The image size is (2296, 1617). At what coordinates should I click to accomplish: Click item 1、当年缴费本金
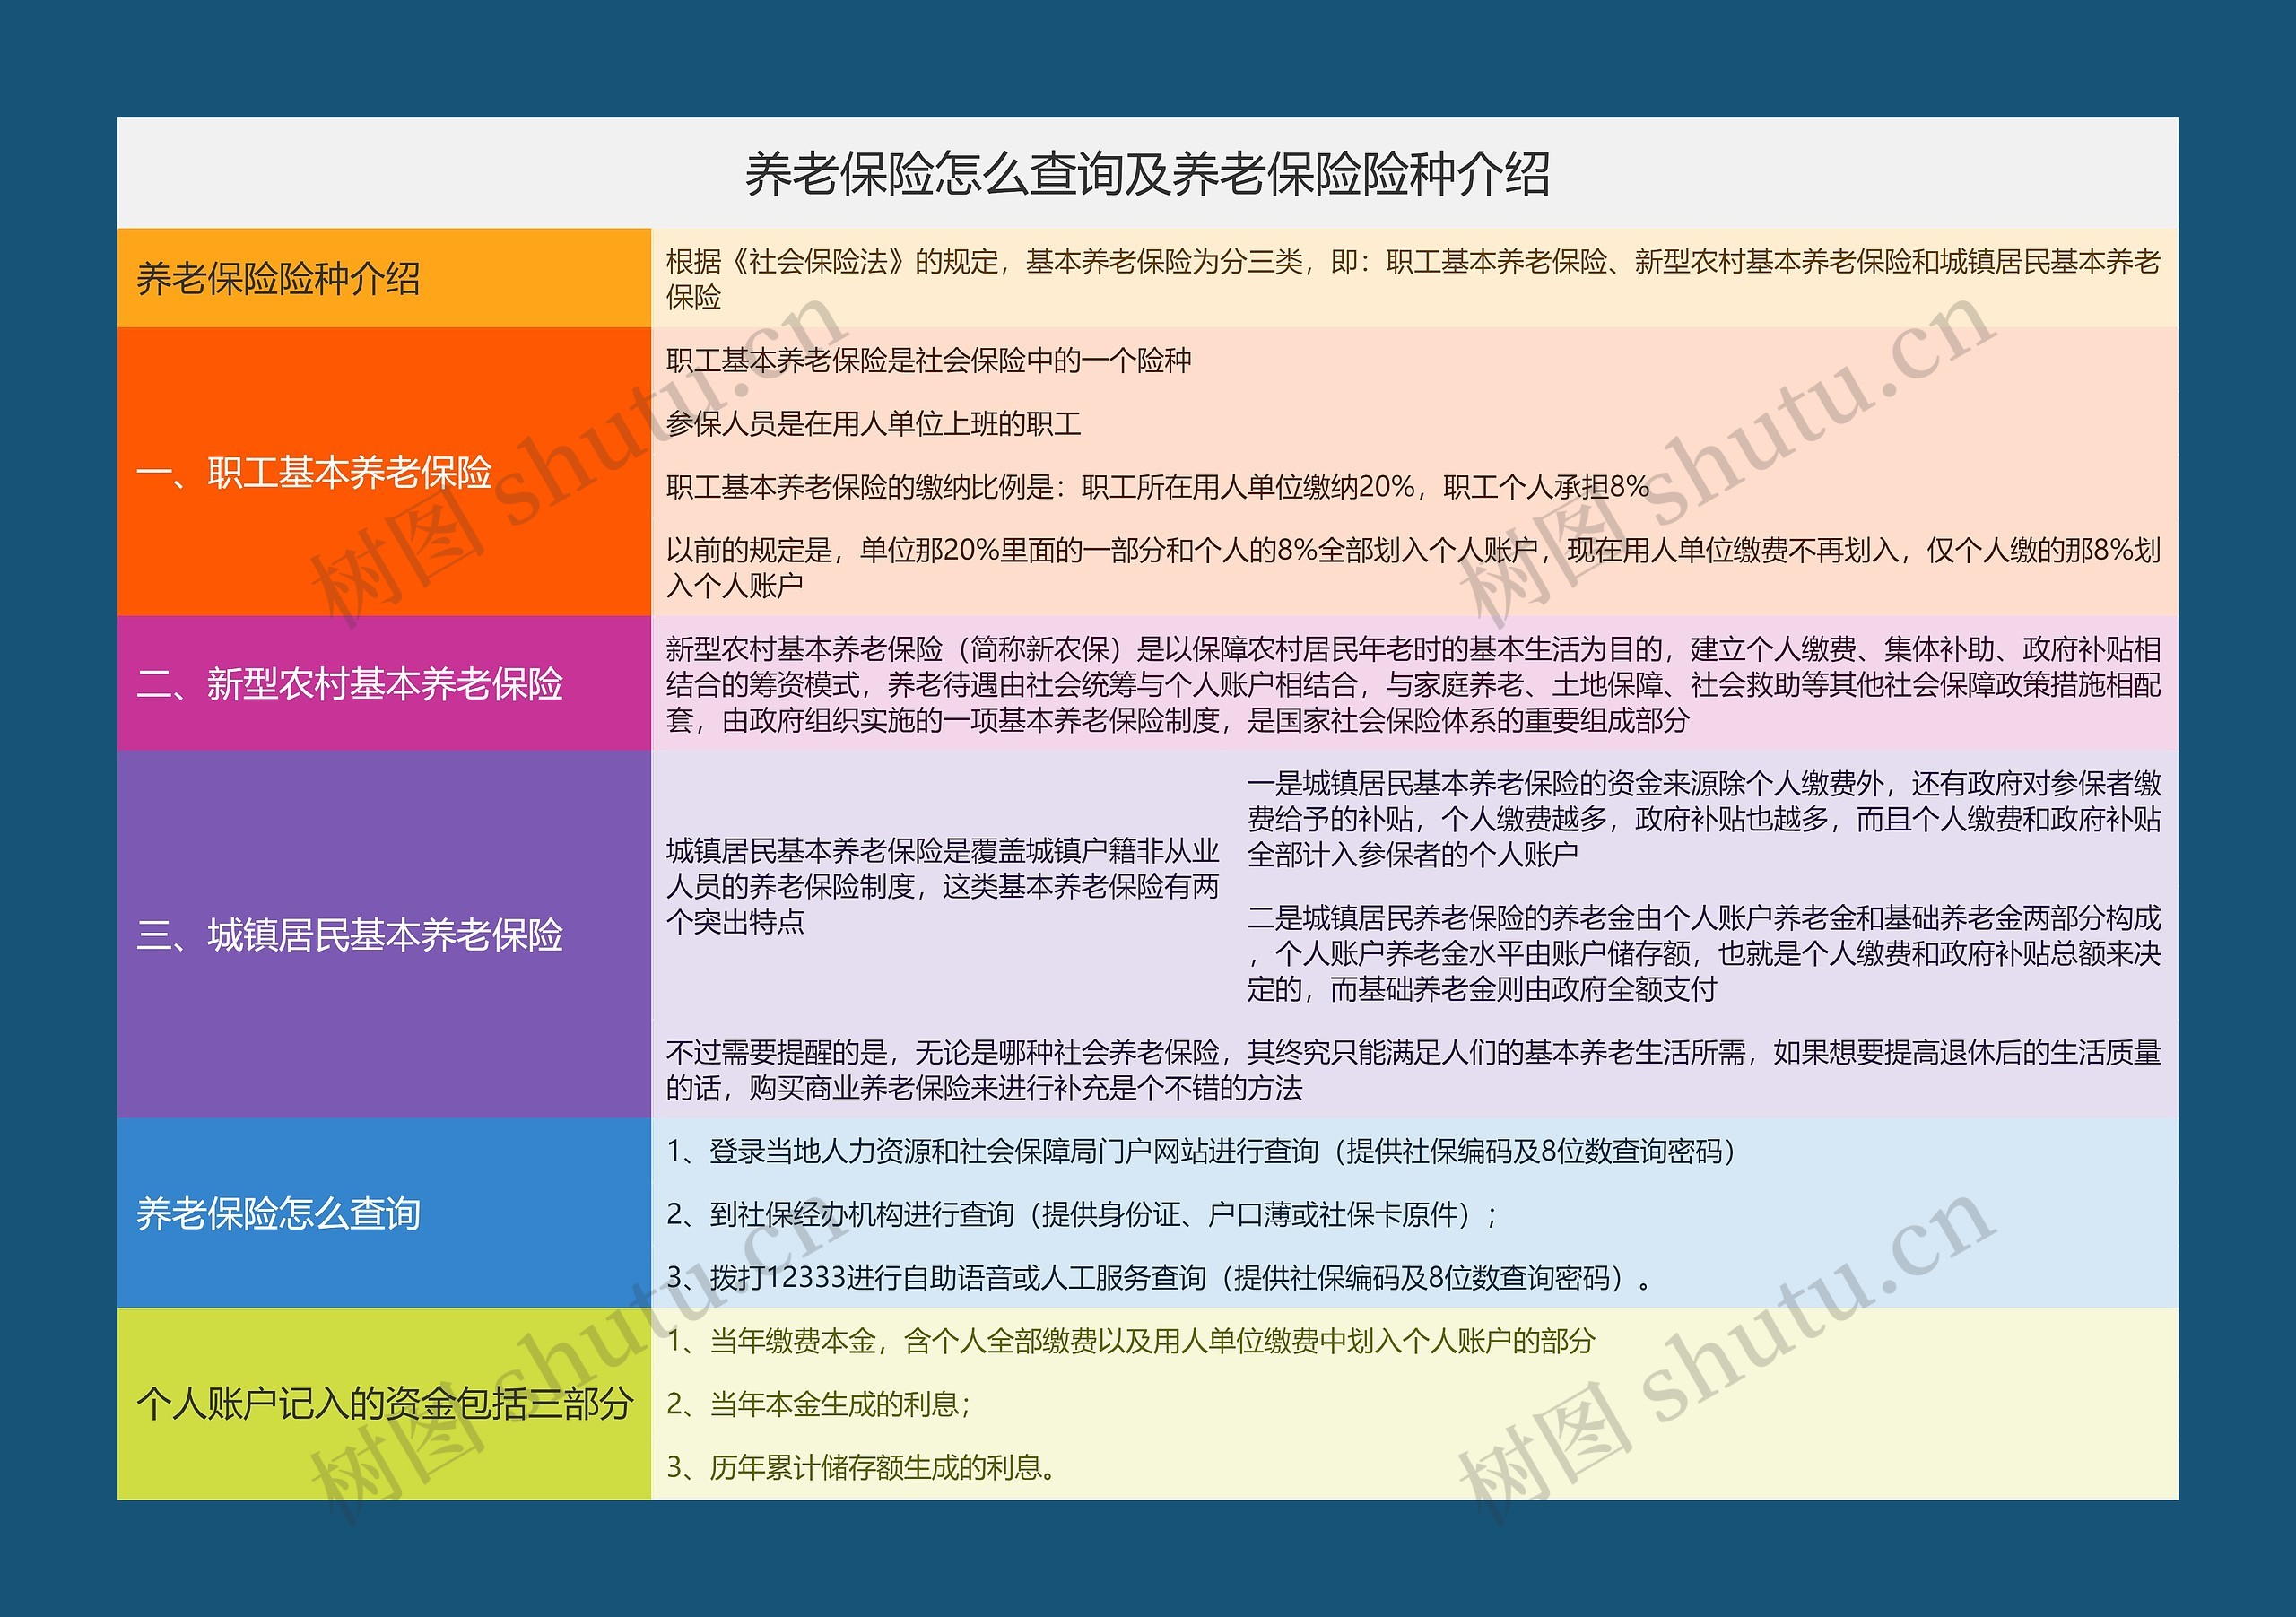point(1130,1341)
